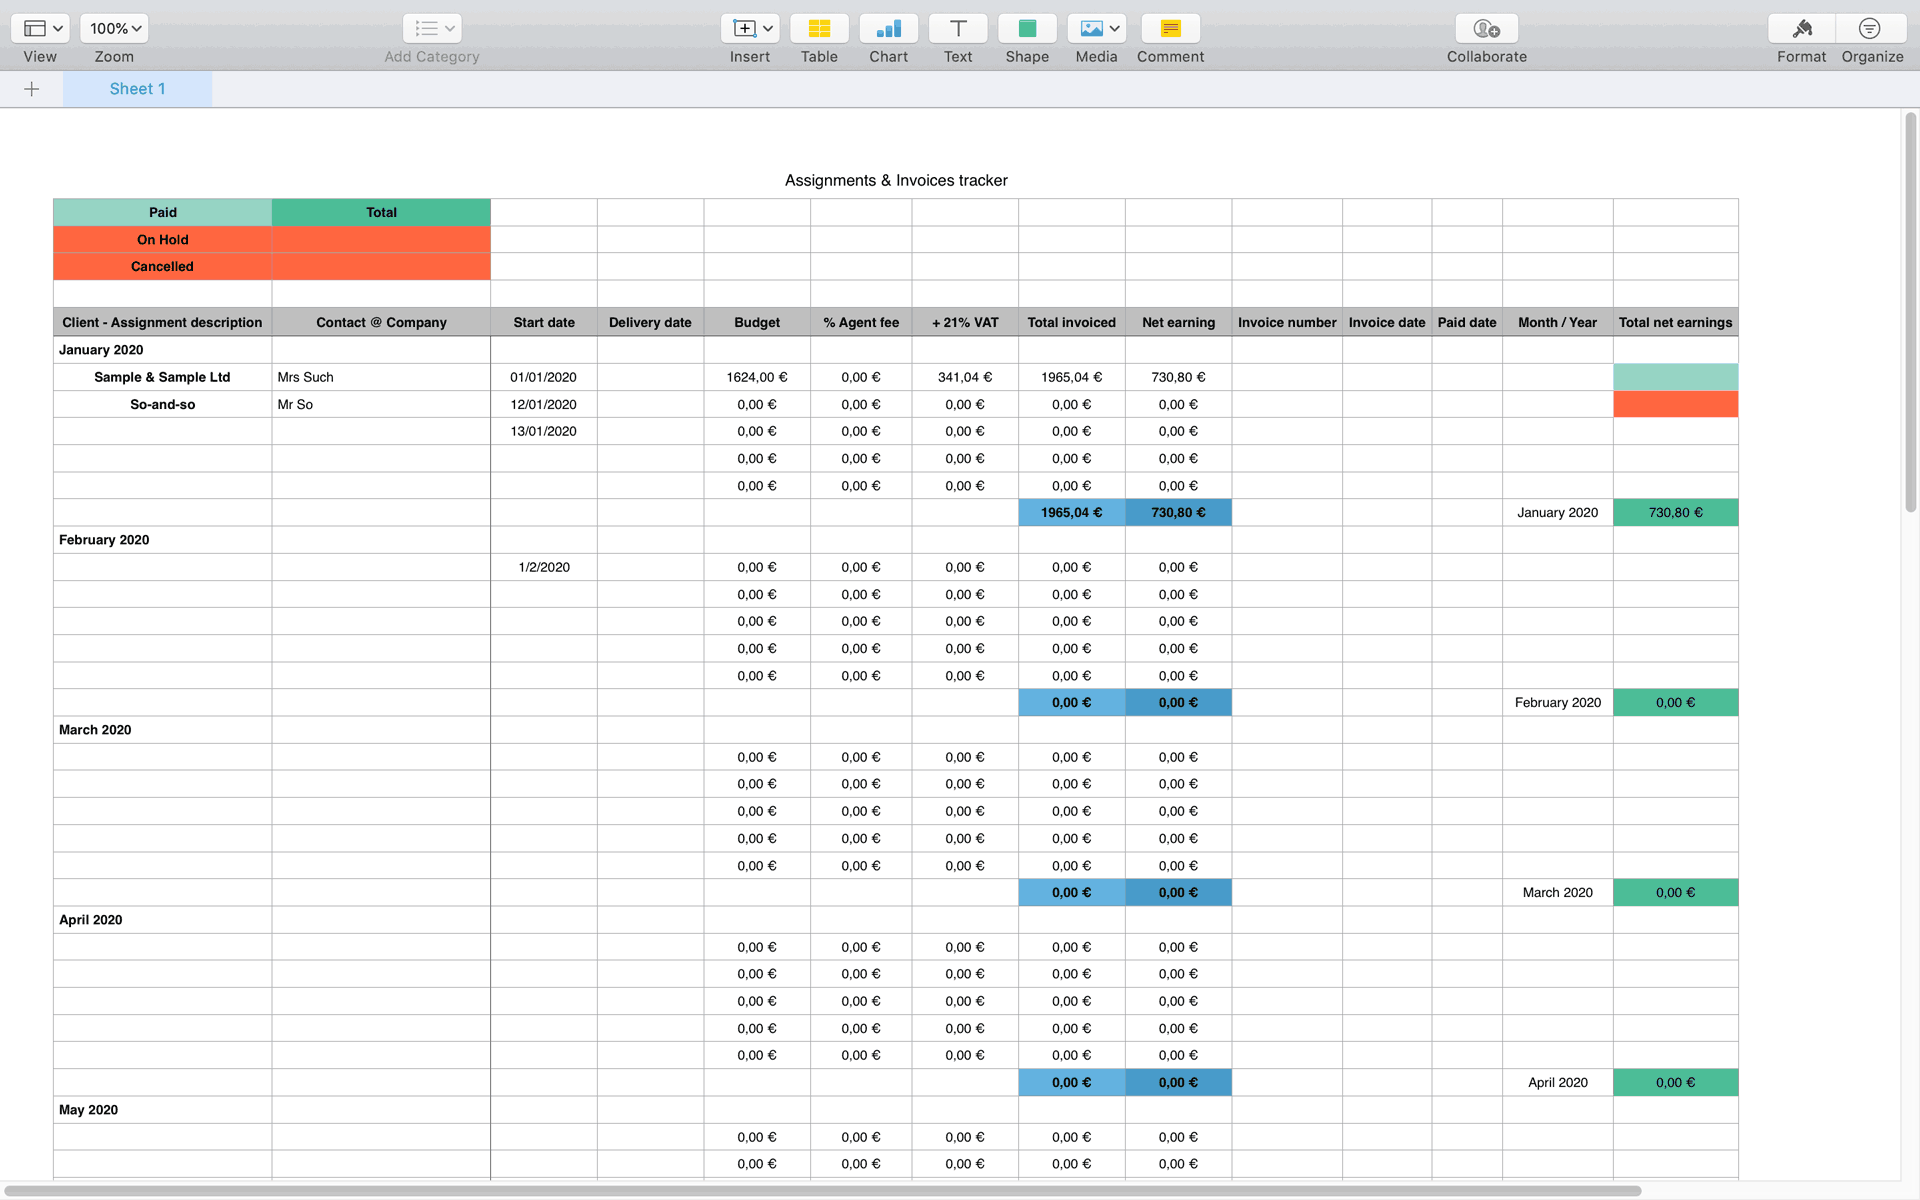The image size is (1920, 1200).
Task: Expand the View dropdown menu
Action: click(41, 29)
